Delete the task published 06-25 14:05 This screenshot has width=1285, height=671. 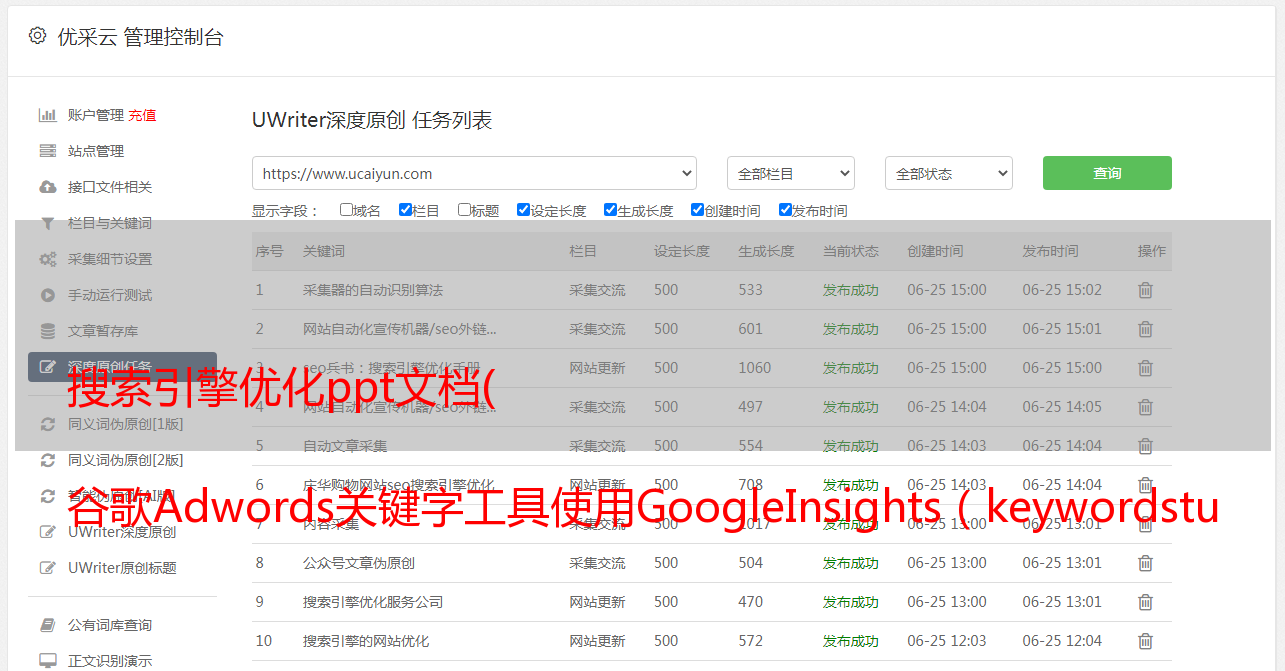1146,407
